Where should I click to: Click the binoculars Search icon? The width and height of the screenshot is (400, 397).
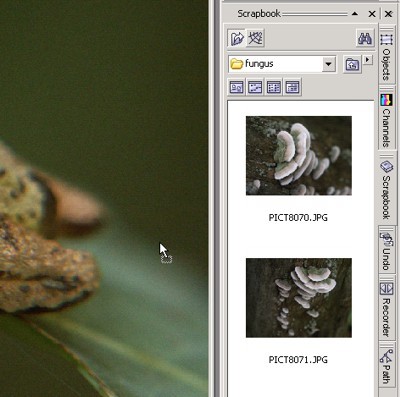[365, 39]
